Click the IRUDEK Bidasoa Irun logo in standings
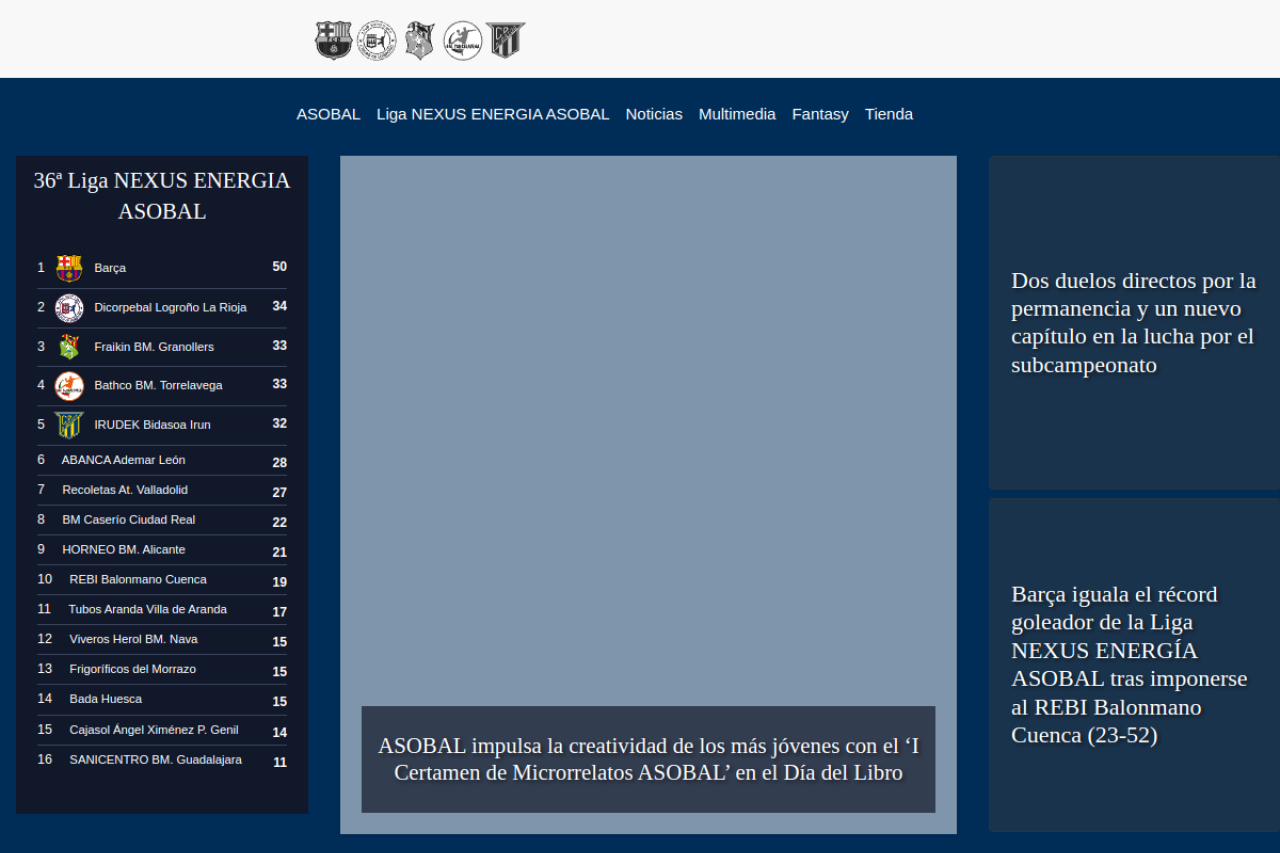 click(69, 425)
